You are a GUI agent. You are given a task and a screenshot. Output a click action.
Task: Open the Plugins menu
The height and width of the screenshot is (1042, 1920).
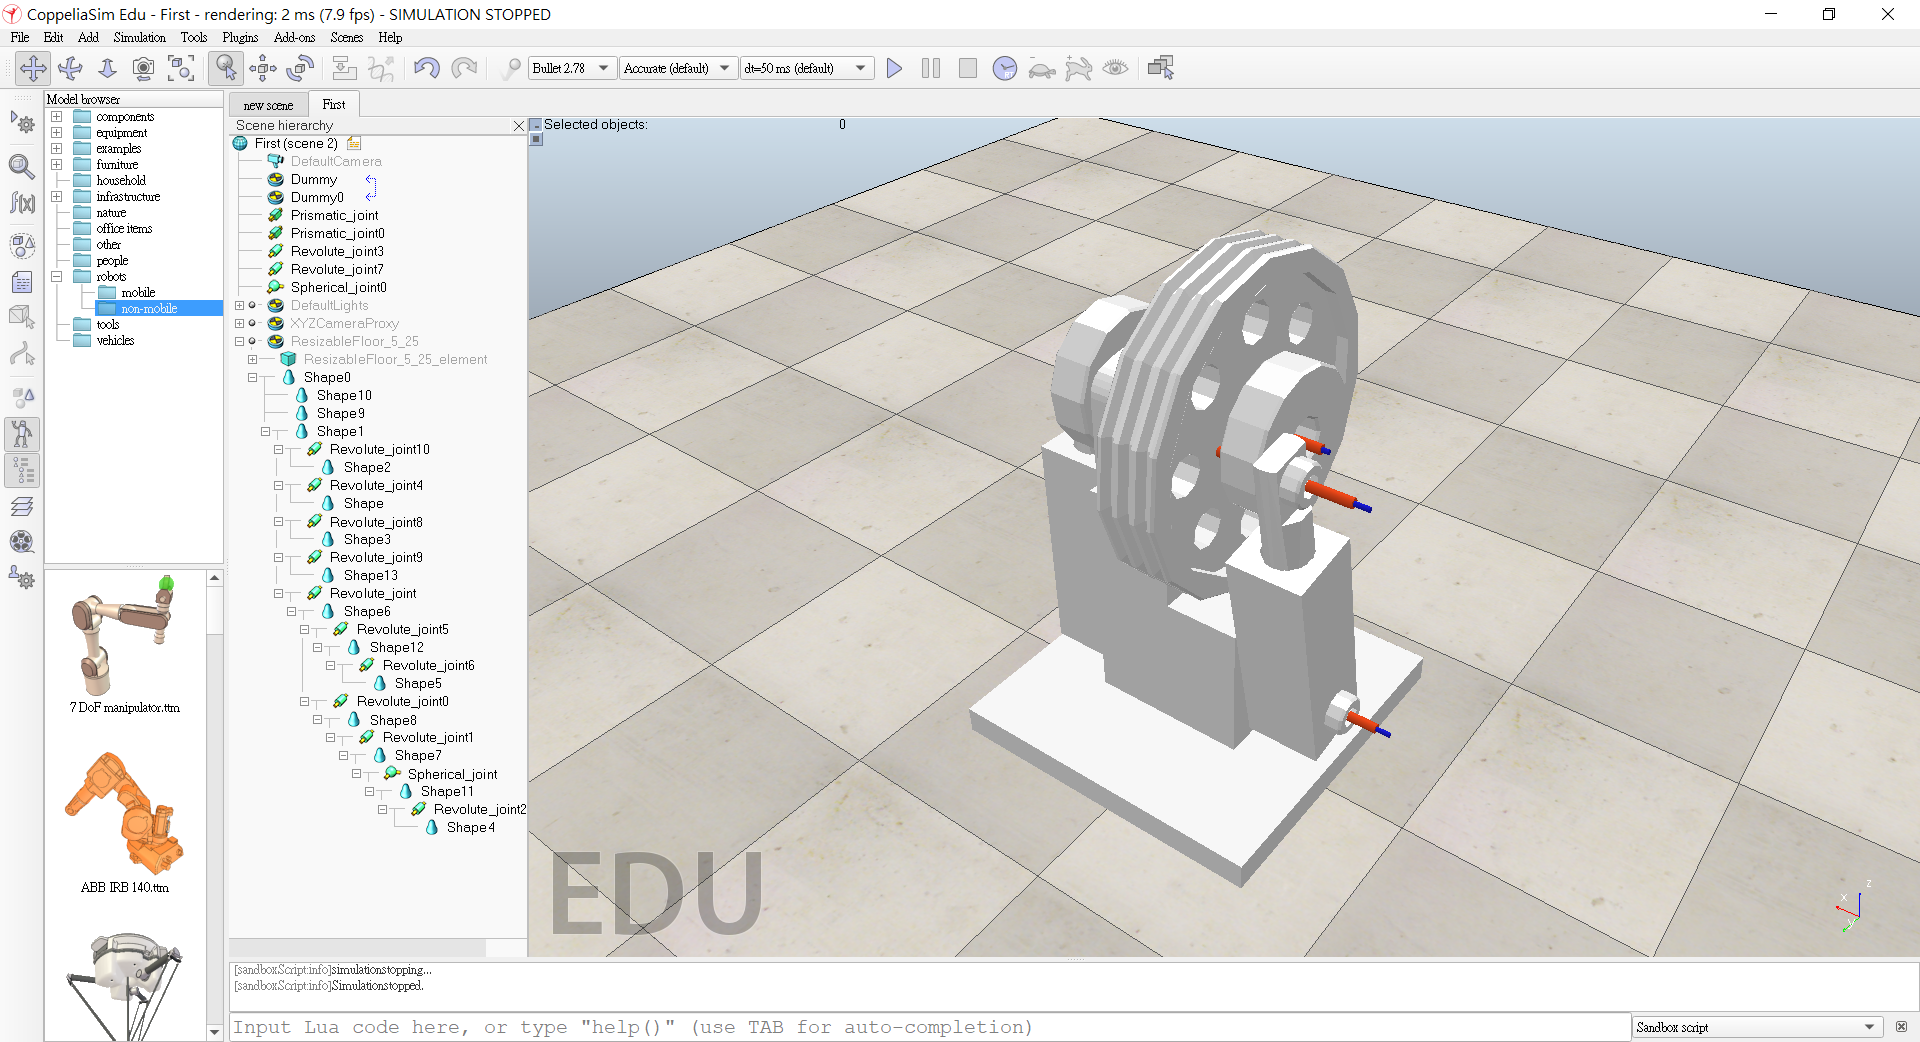point(240,37)
